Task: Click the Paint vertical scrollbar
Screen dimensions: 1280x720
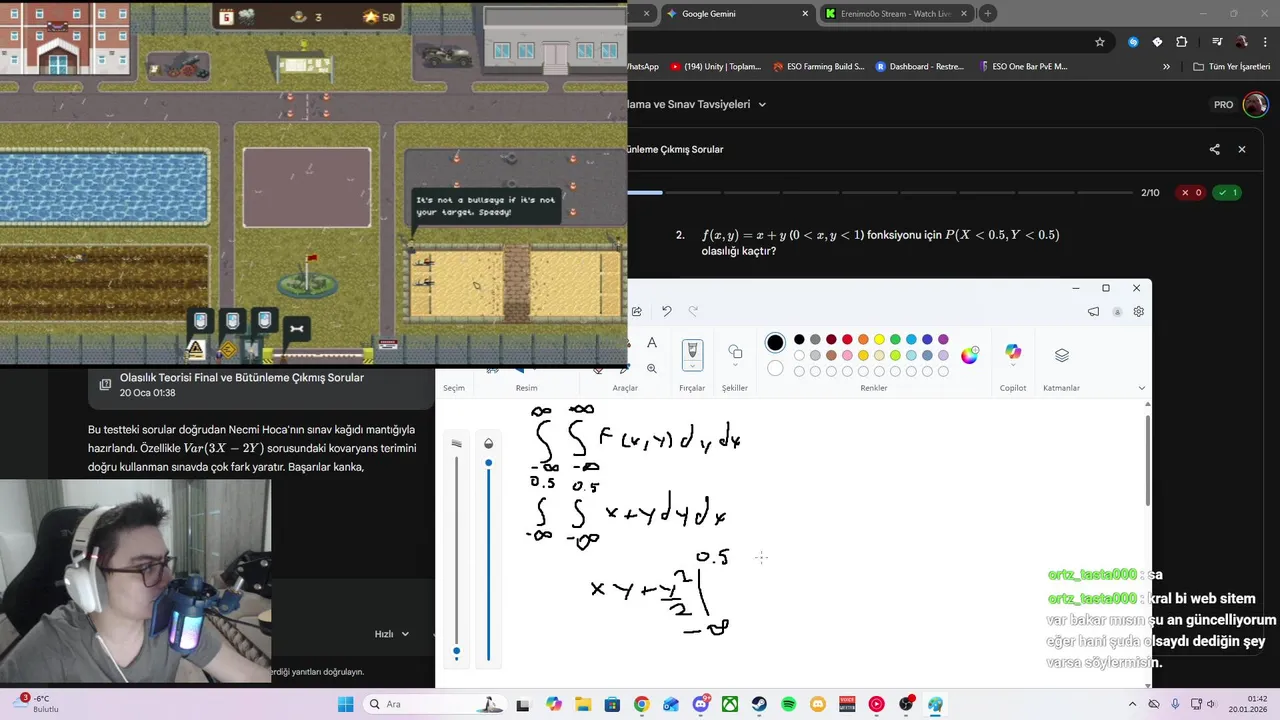Action: pyautogui.click(x=1147, y=460)
